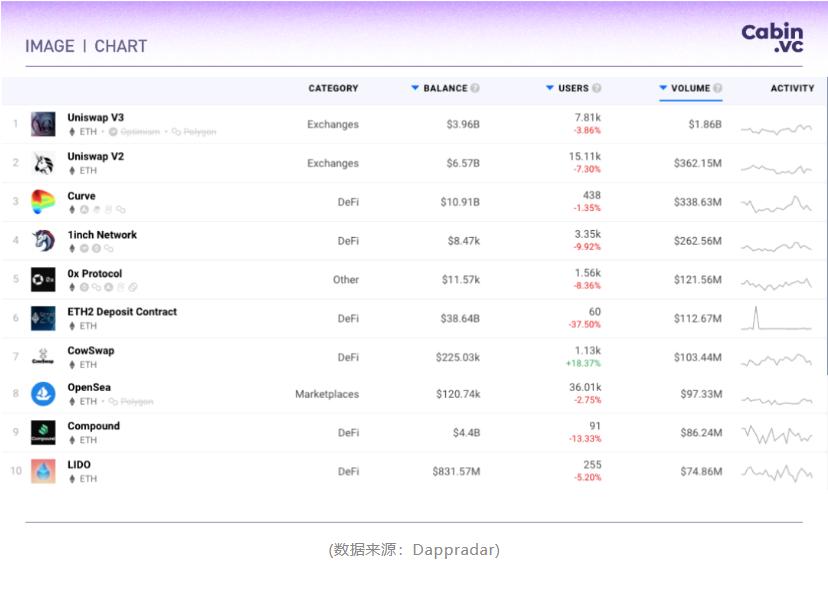The image size is (828, 591).
Task: Click the ETH2 Deposit Contract activity sparkline
Action: click(776, 319)
